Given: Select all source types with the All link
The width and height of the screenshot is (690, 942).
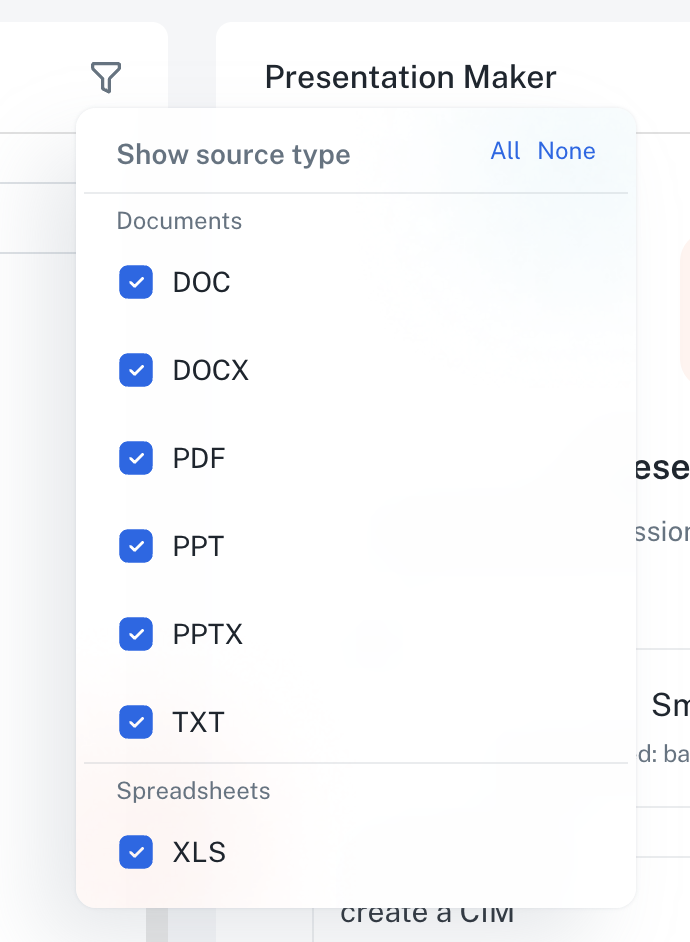Looking at the screenshot, I should pos(505,151).
